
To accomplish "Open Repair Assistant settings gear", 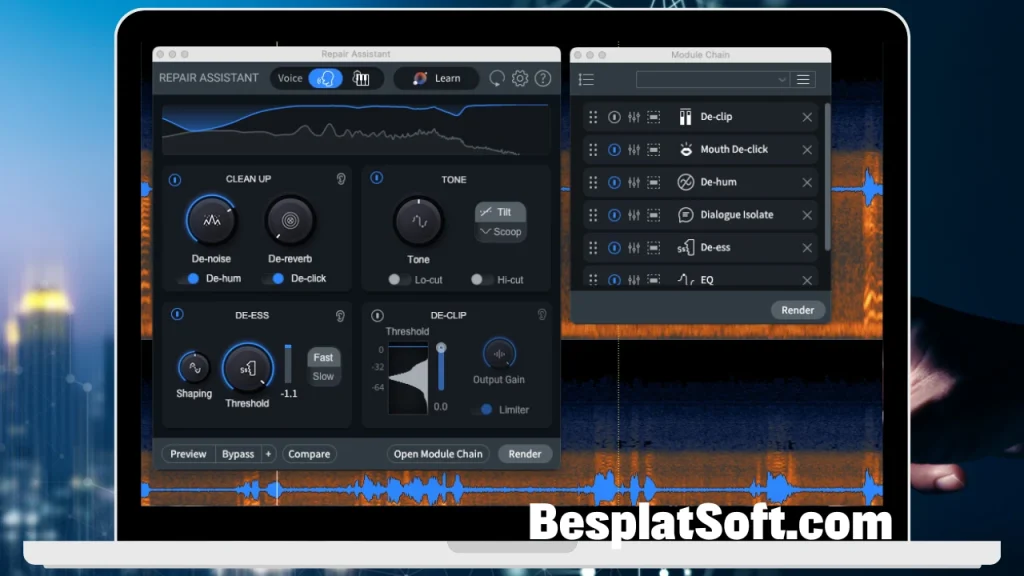I will click(x=520, y=78).
